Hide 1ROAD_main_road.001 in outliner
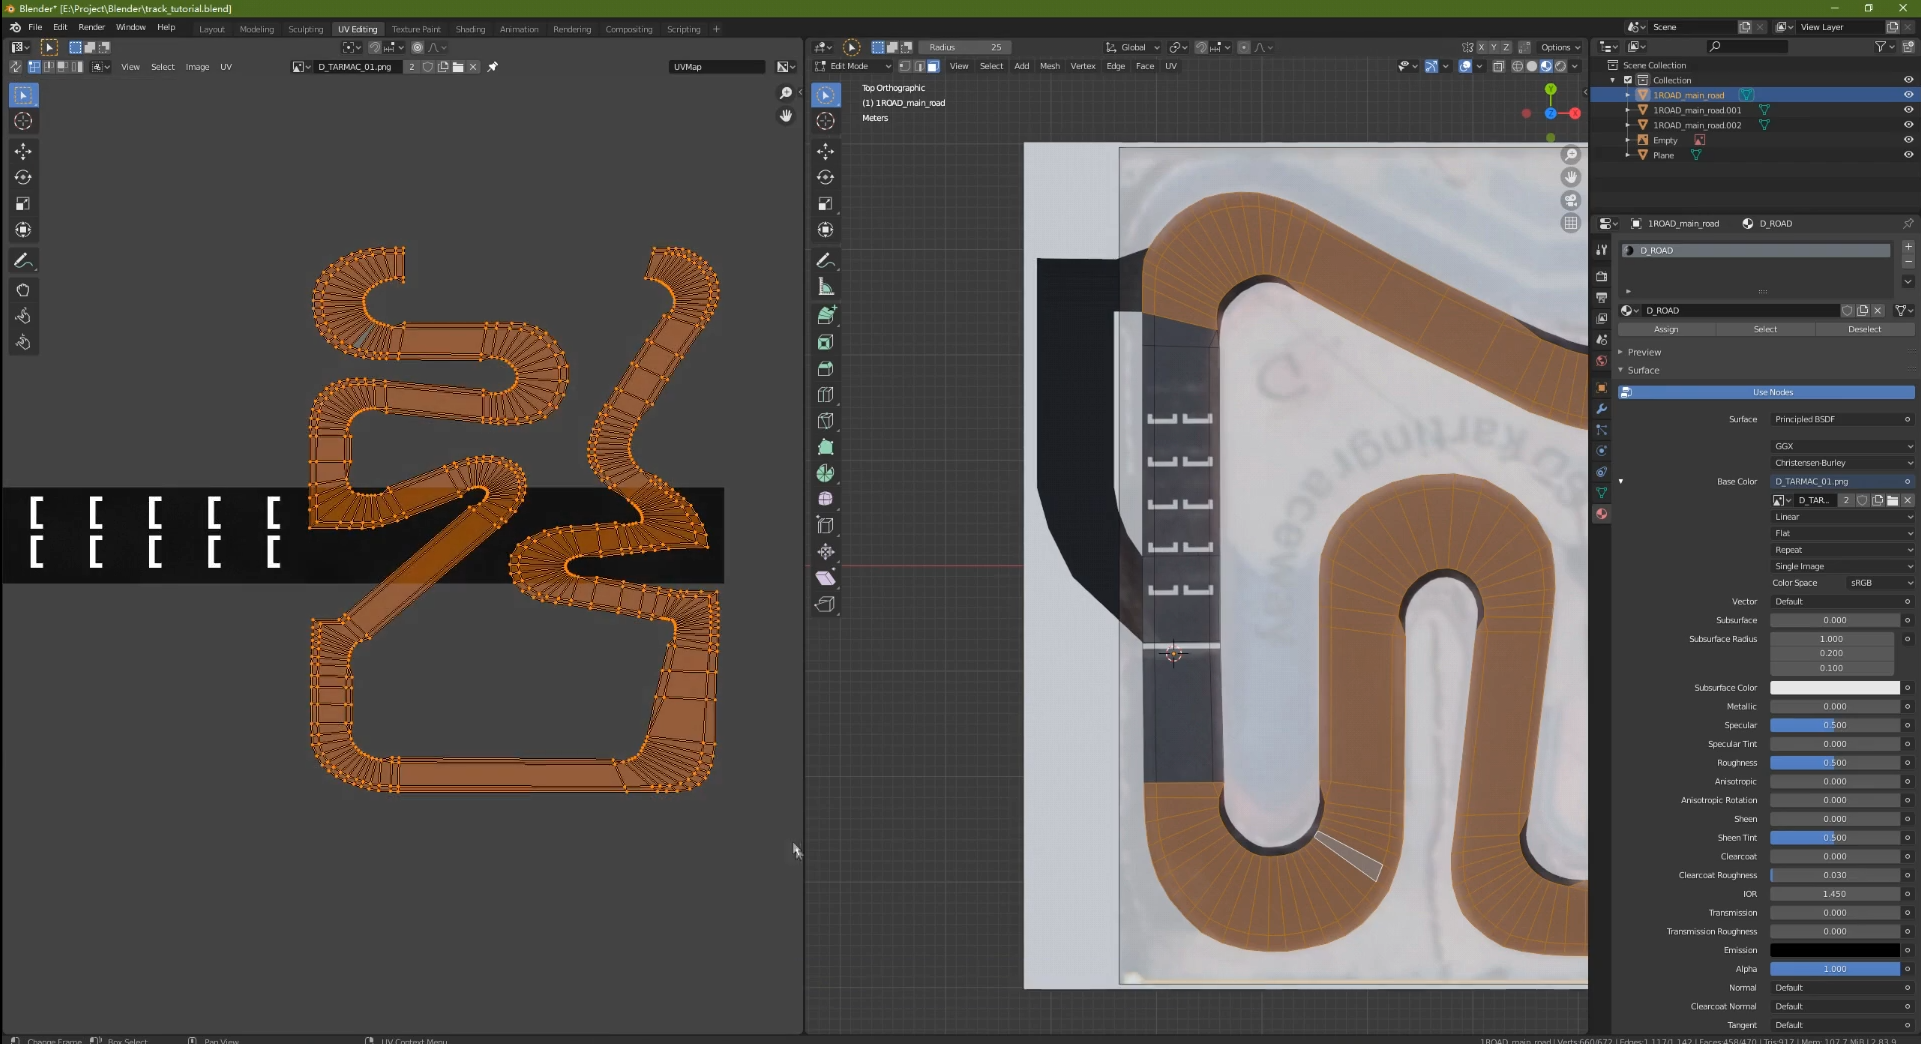1921x1044 pixels. click(x=1907, y=110)
